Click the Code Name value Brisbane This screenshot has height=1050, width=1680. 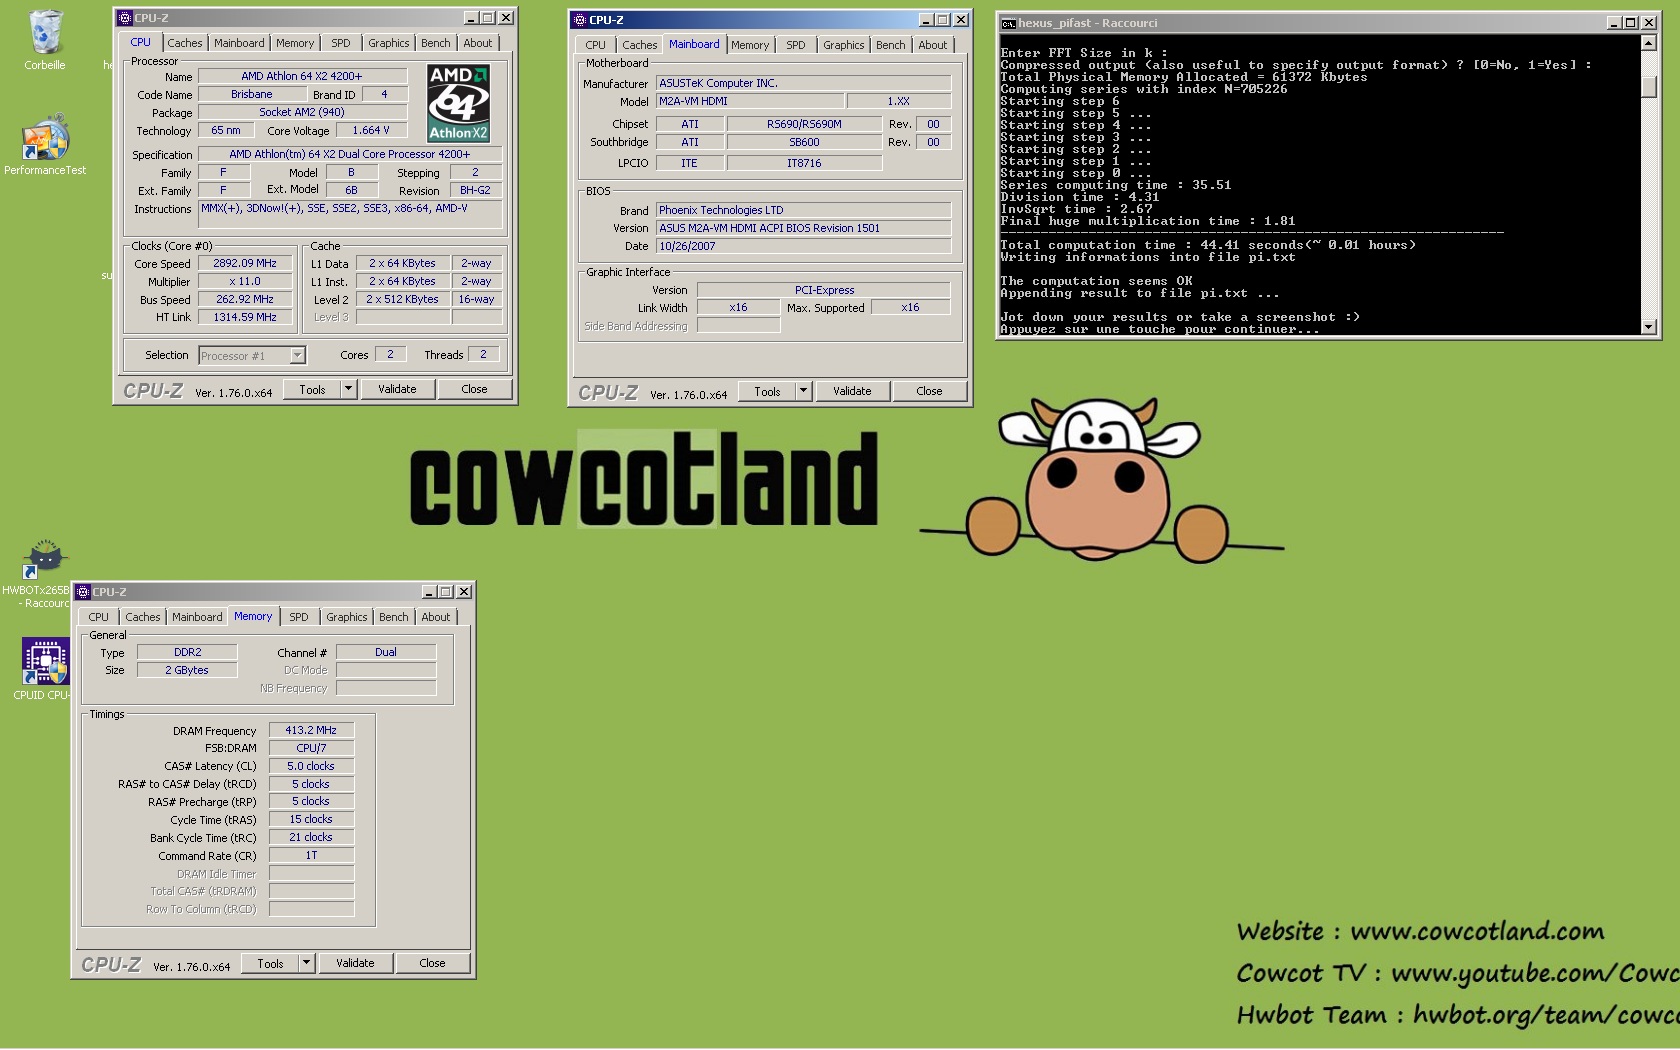click(x=252, y=94)
